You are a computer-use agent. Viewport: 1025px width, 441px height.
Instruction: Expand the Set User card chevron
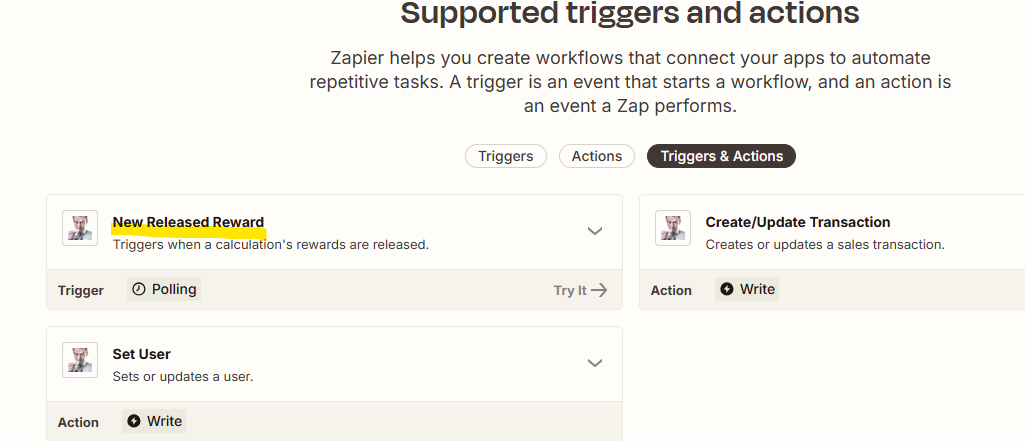594,363
